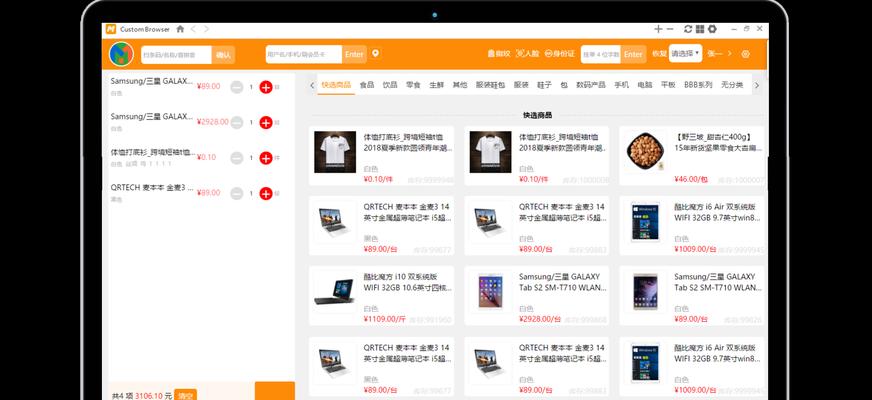Select ID card (身份证) verification

559,54
